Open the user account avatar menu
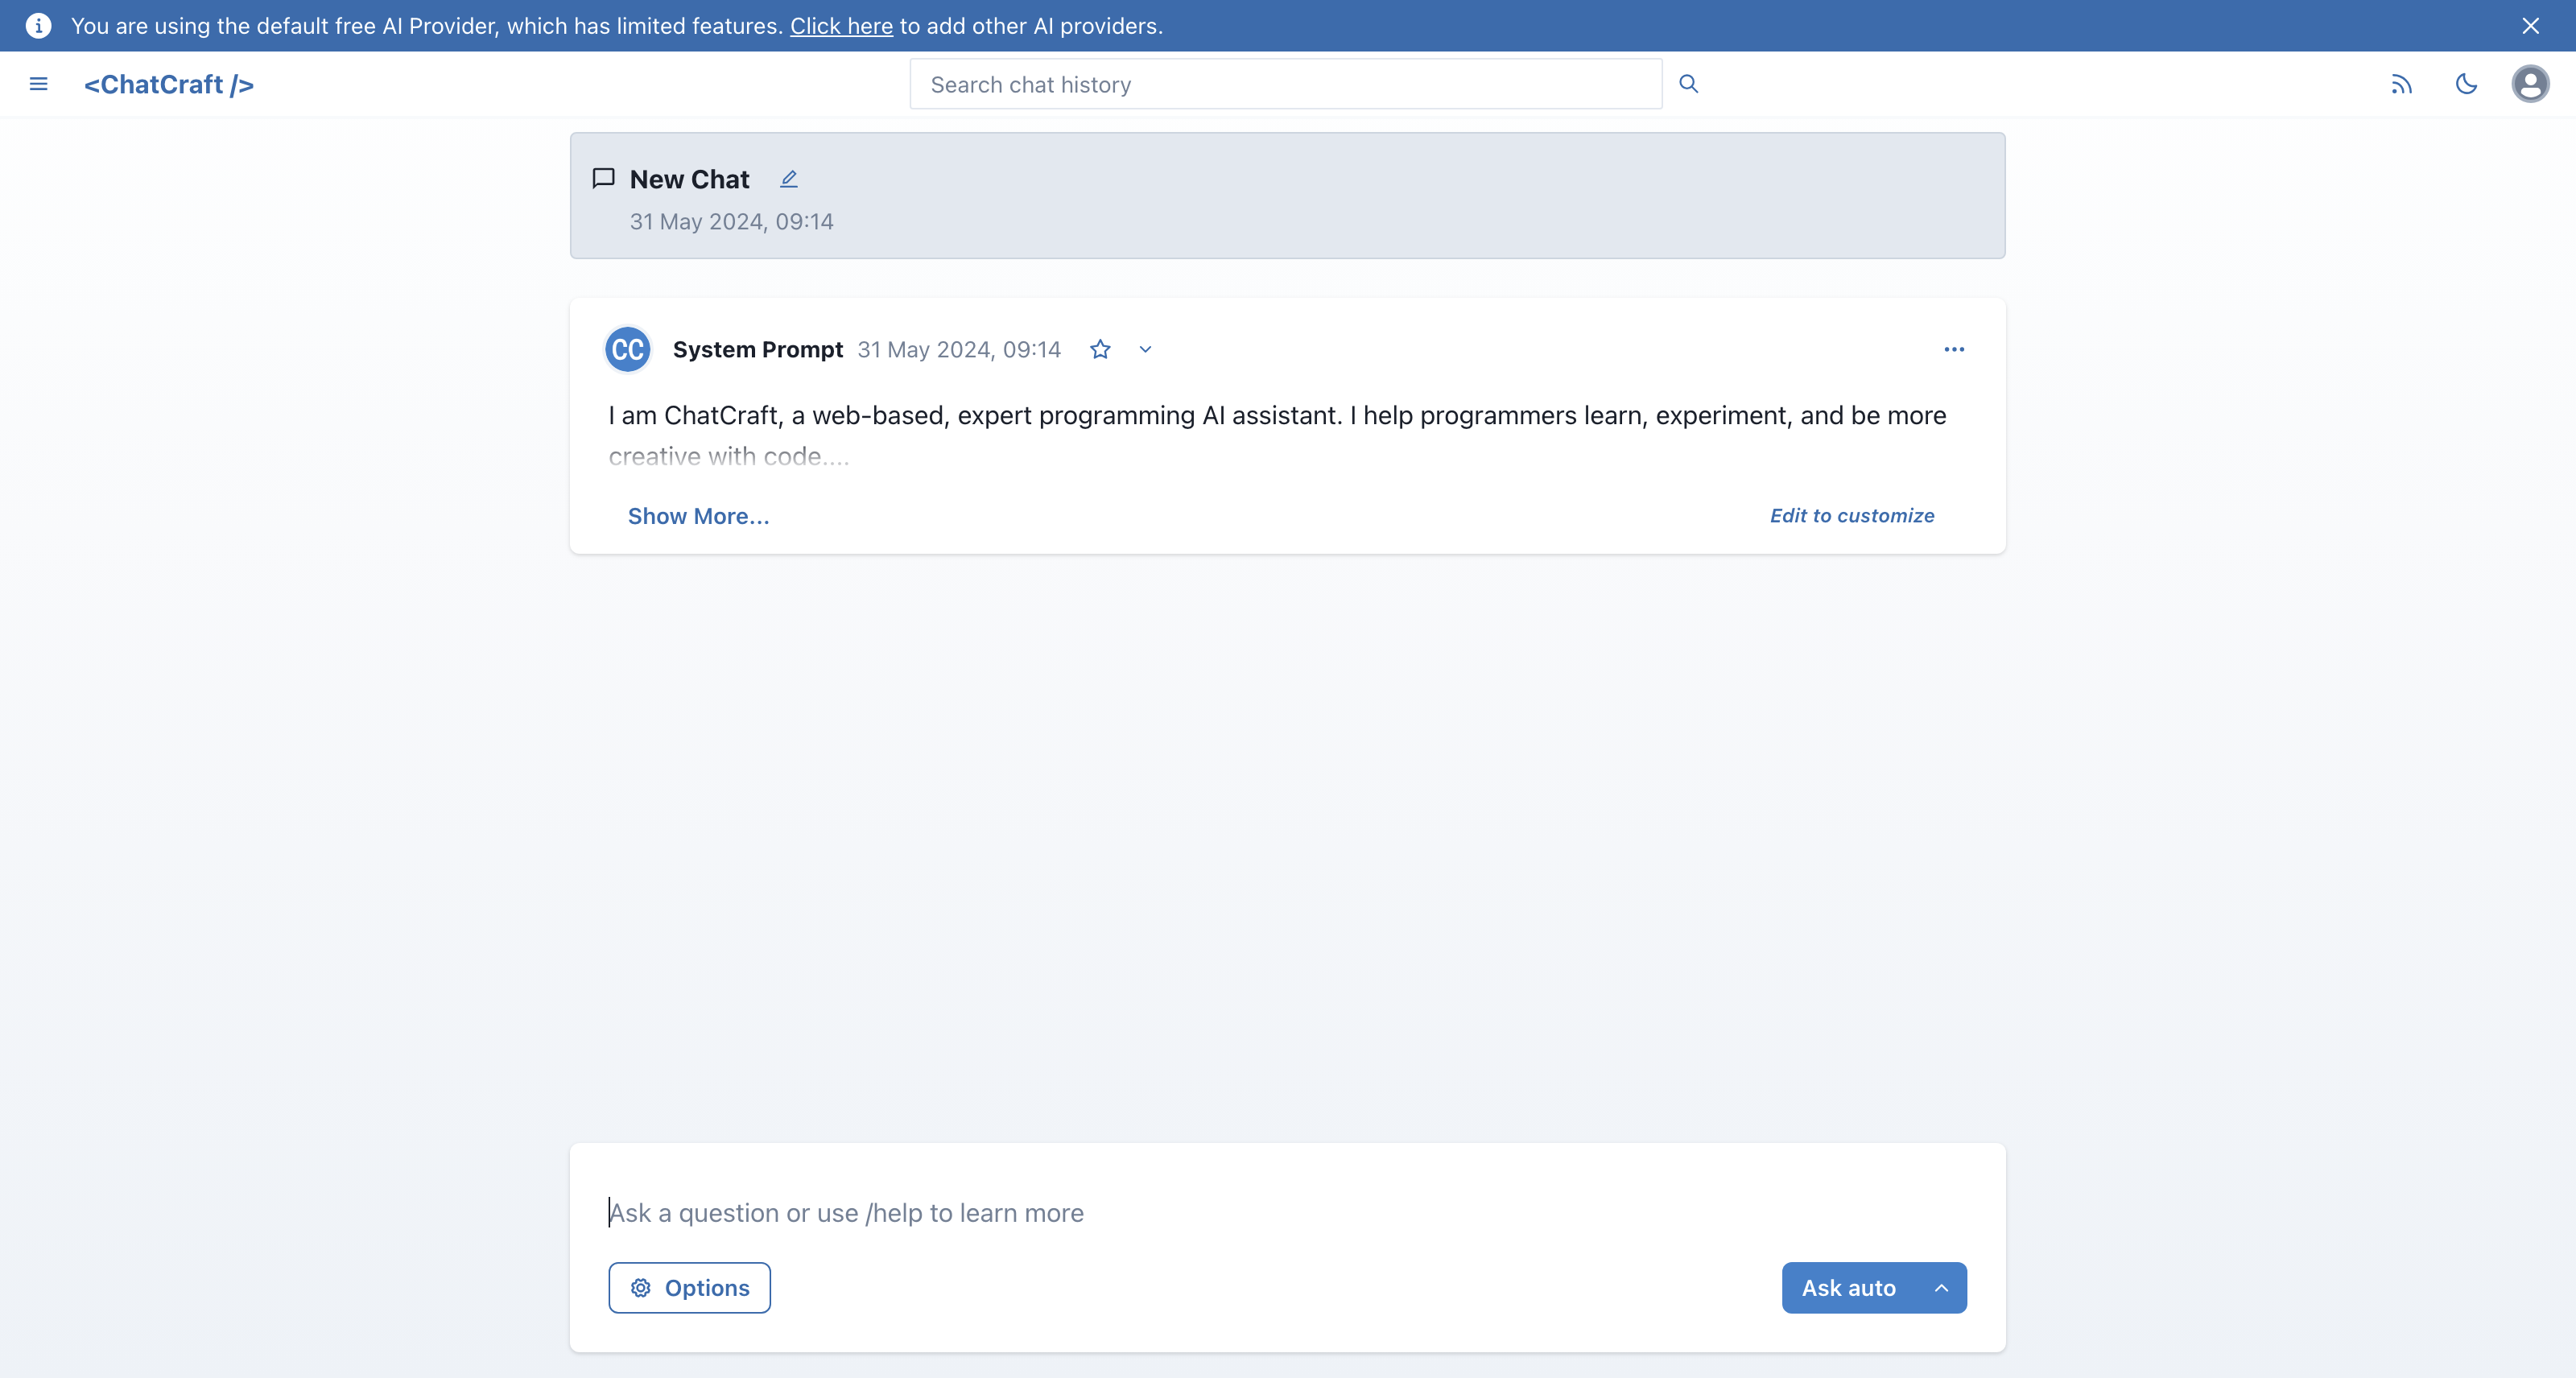 click(2530, 84)
